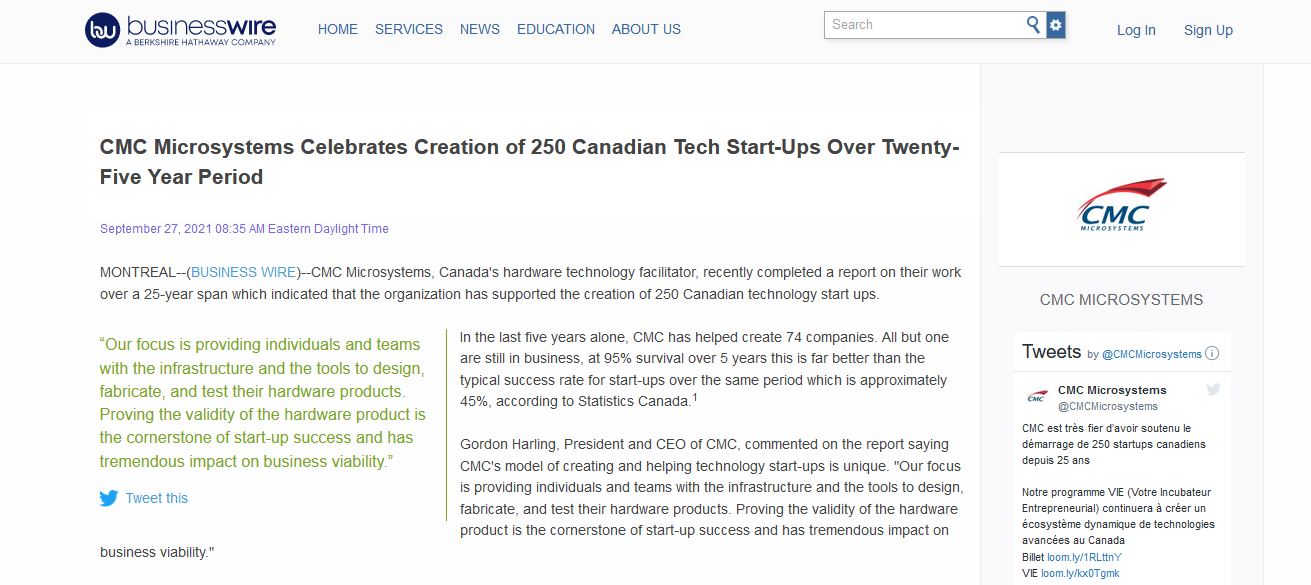Click the Sign Up link
Image resolution: width=1311 pixels, height=585 pixels.
tap(1207, 30)
